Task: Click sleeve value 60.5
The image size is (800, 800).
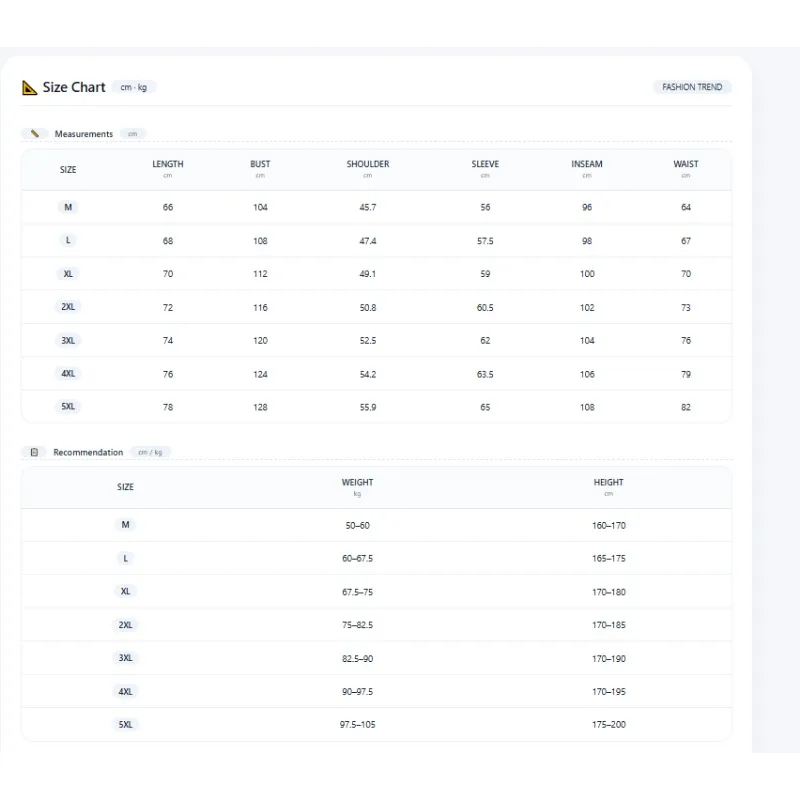Action: (x=485, y=308)
